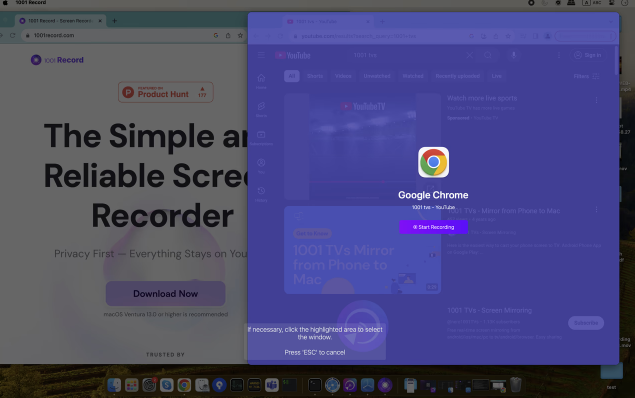Open the ABC input source menu
This screenshot has height=398, width=635.
592,2
